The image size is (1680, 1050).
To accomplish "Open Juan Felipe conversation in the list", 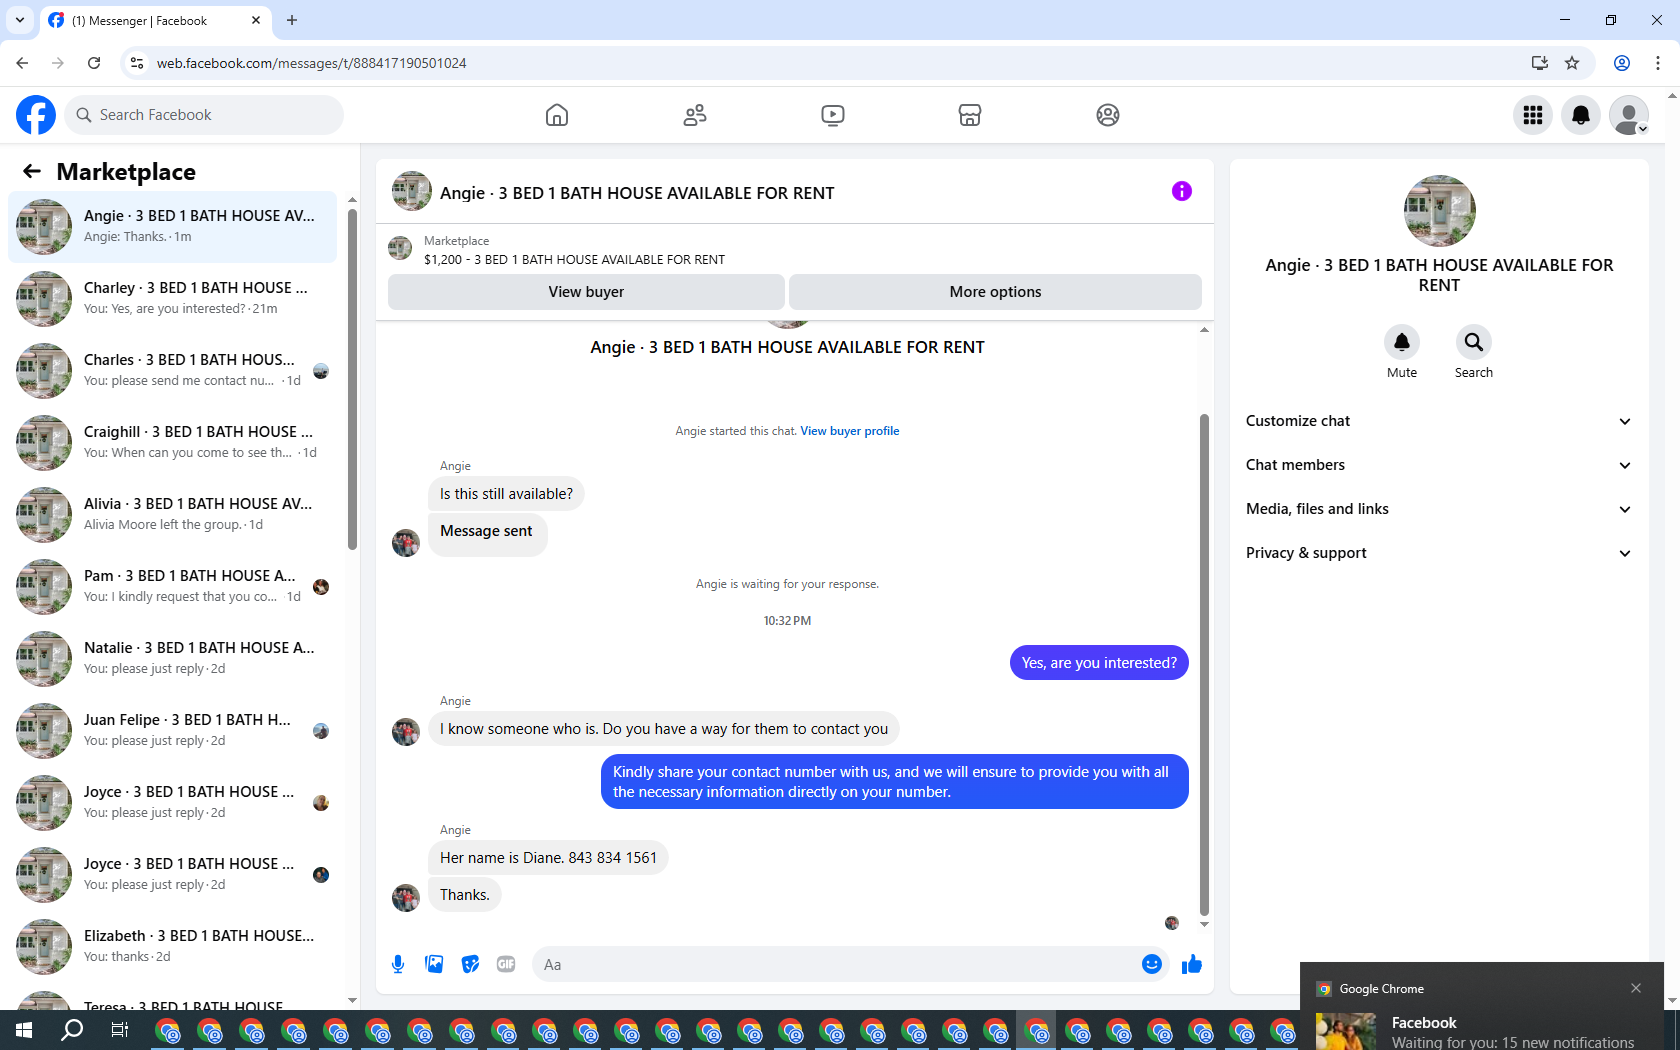I will pyautogui.click(x=172, y=731).
